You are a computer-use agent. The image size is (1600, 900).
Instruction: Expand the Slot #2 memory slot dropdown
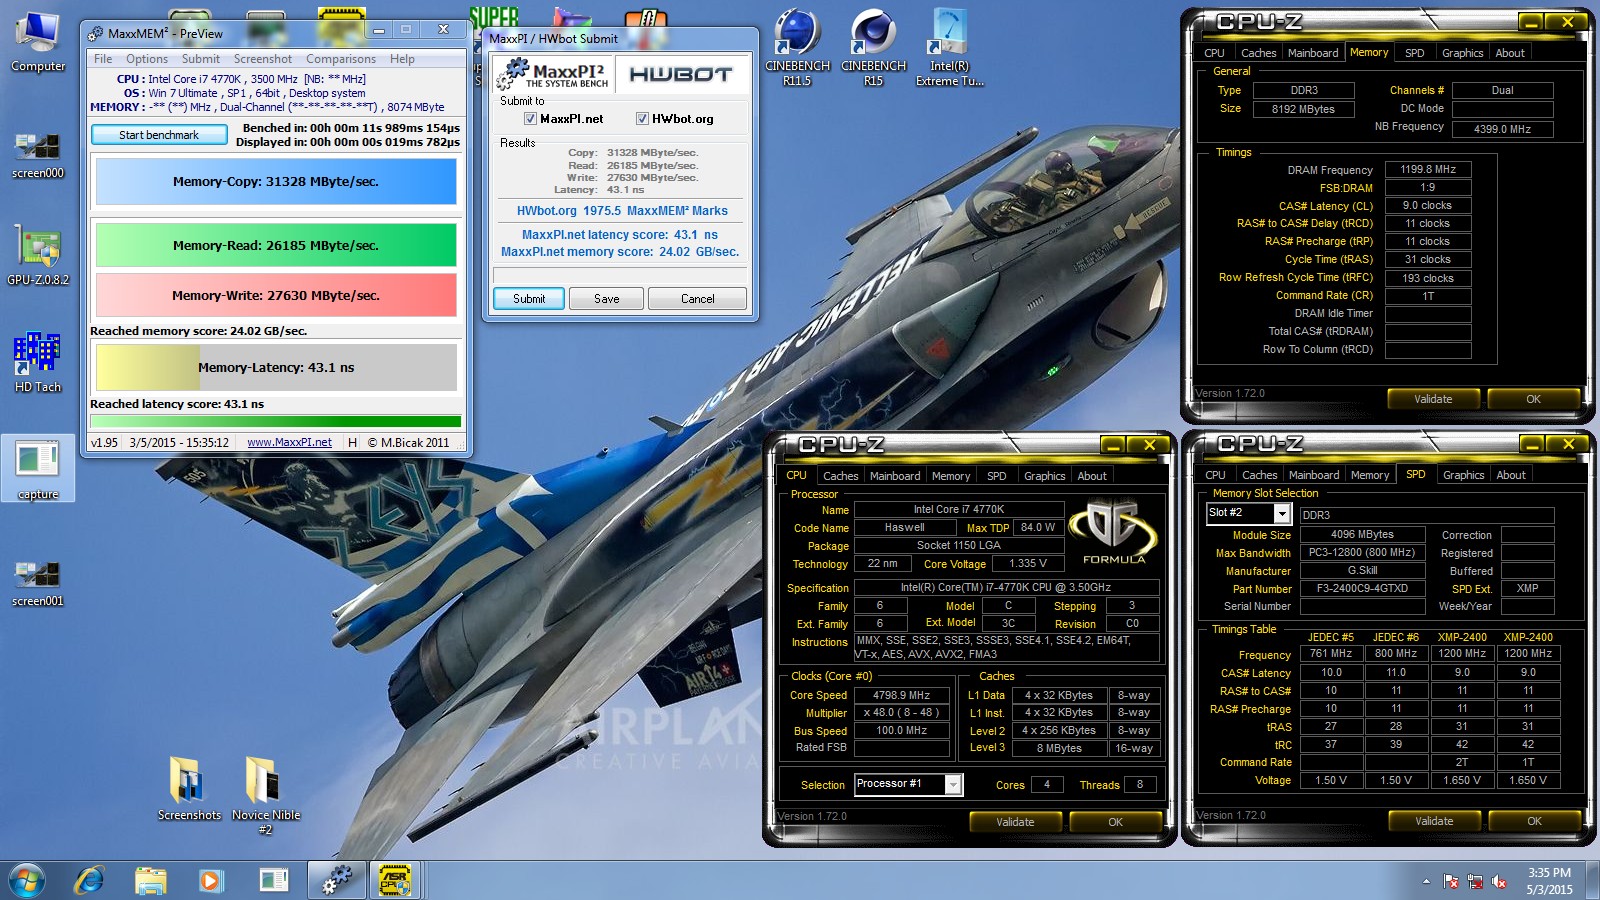coord(1282,513)
